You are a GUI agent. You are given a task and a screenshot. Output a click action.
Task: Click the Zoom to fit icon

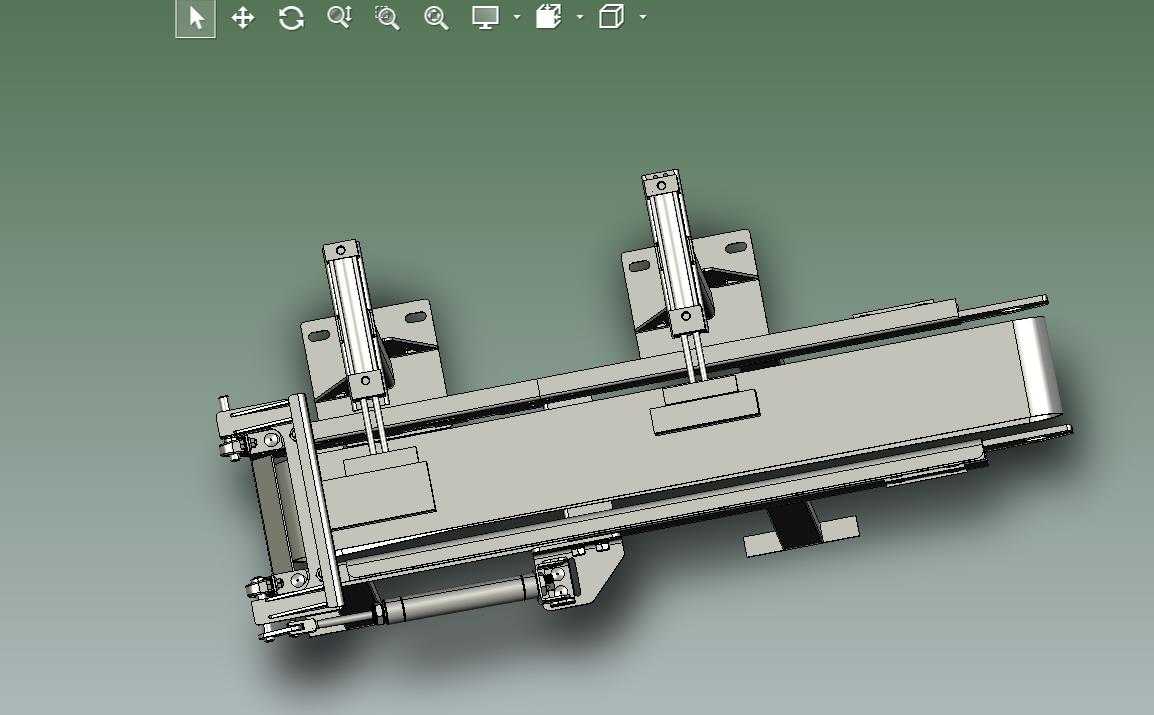tap(436, 18)
